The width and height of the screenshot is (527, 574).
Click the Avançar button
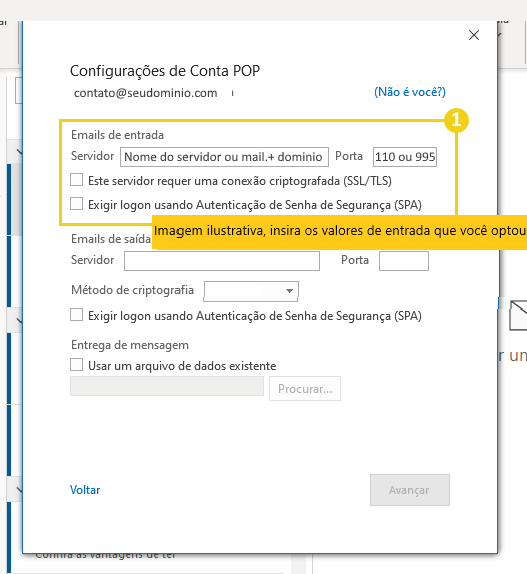tap(410, 490)
